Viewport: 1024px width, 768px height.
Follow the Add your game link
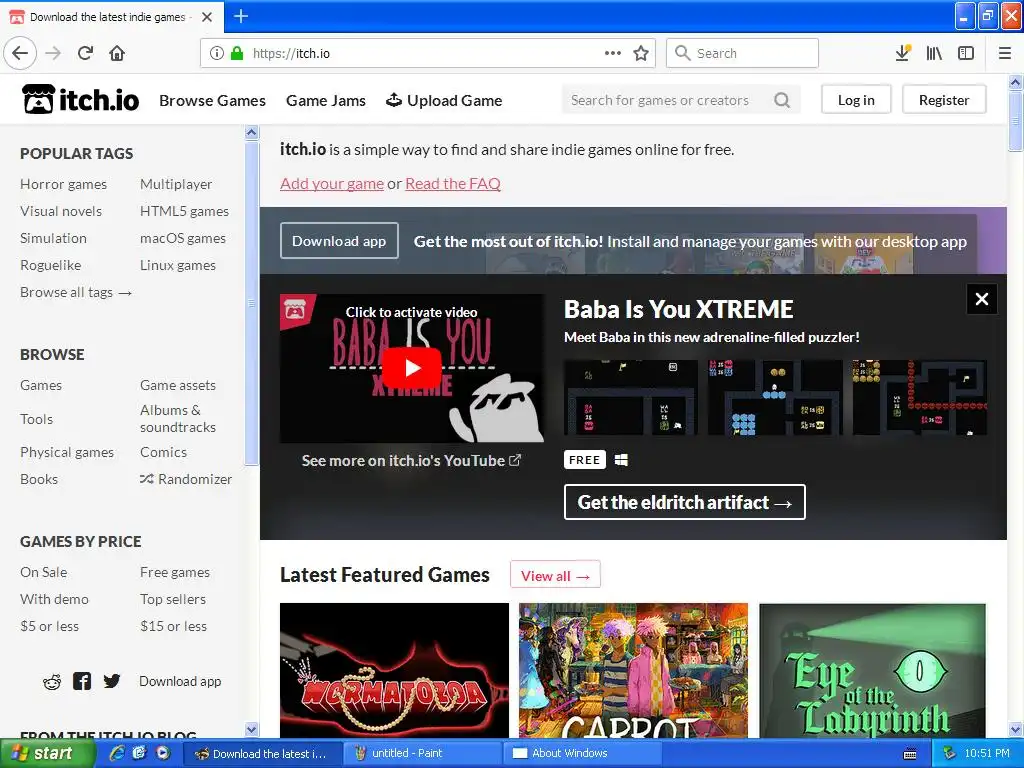pos(332,184)
